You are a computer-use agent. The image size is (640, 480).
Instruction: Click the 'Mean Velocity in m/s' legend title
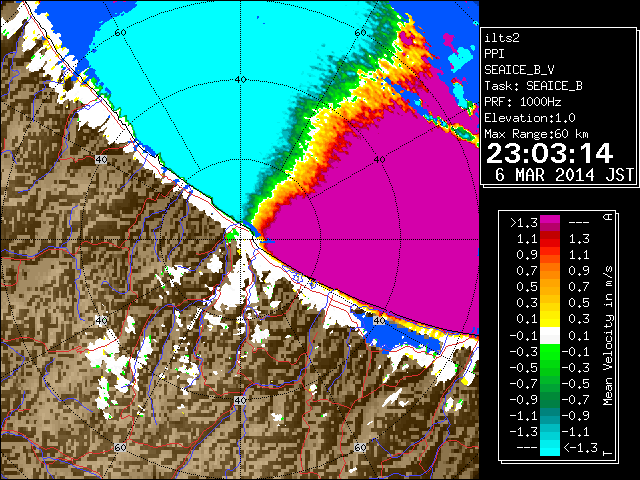pyautogui.click(x=608, y=336)
